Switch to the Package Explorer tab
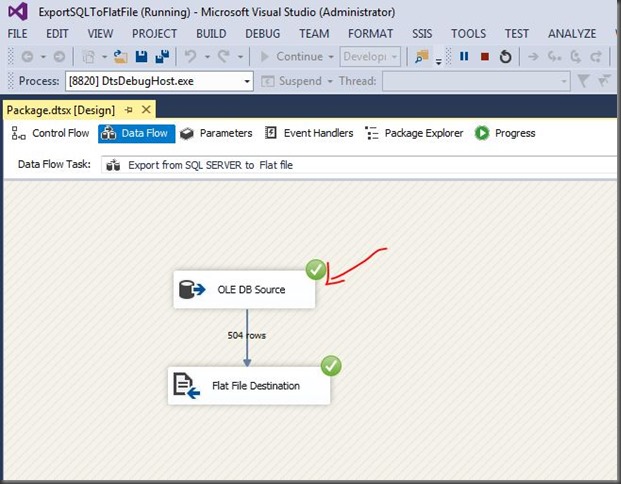The height and width of the screenshot is (484, 621). click(x=414, y=133)
